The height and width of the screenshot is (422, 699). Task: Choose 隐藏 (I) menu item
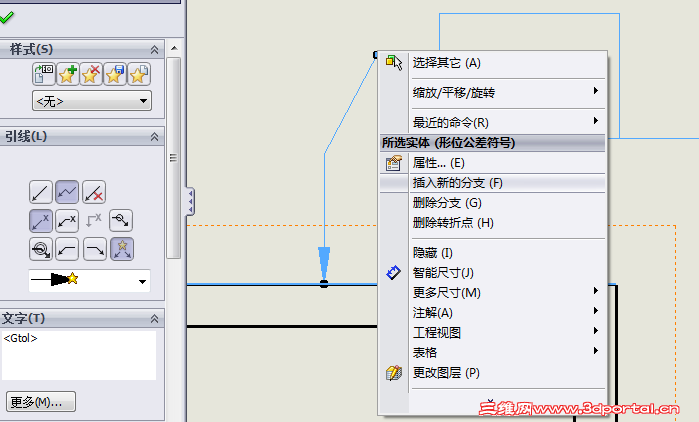493,253
